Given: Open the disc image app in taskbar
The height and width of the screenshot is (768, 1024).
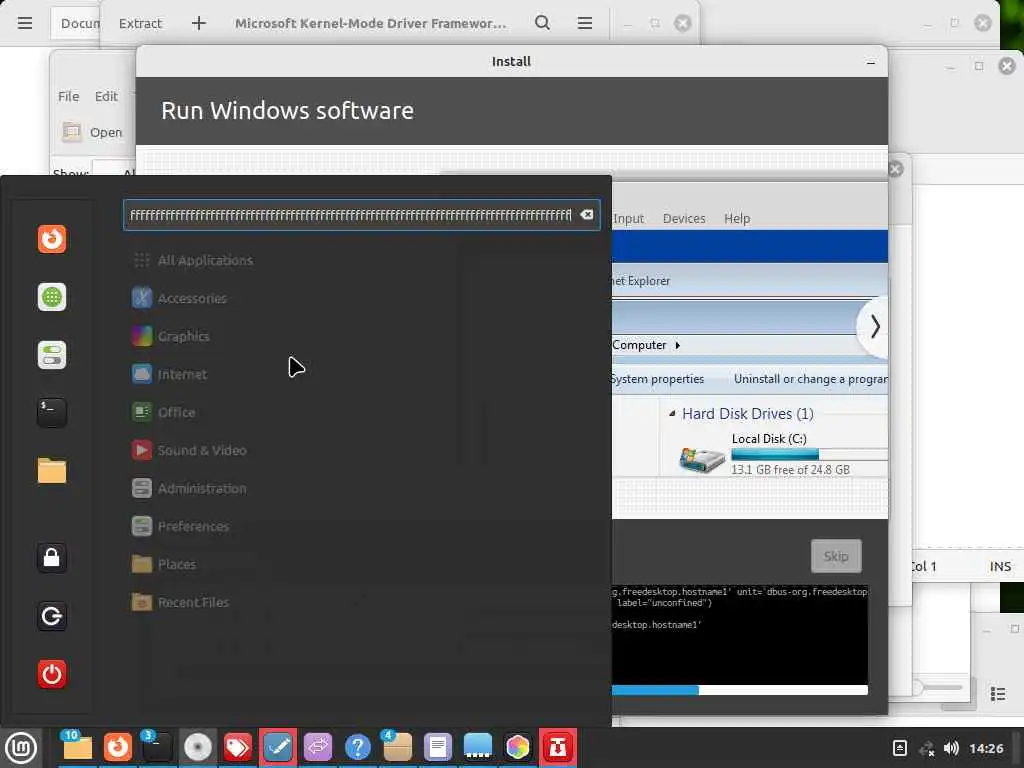Looking at the screenshot, I should [197, 747].
